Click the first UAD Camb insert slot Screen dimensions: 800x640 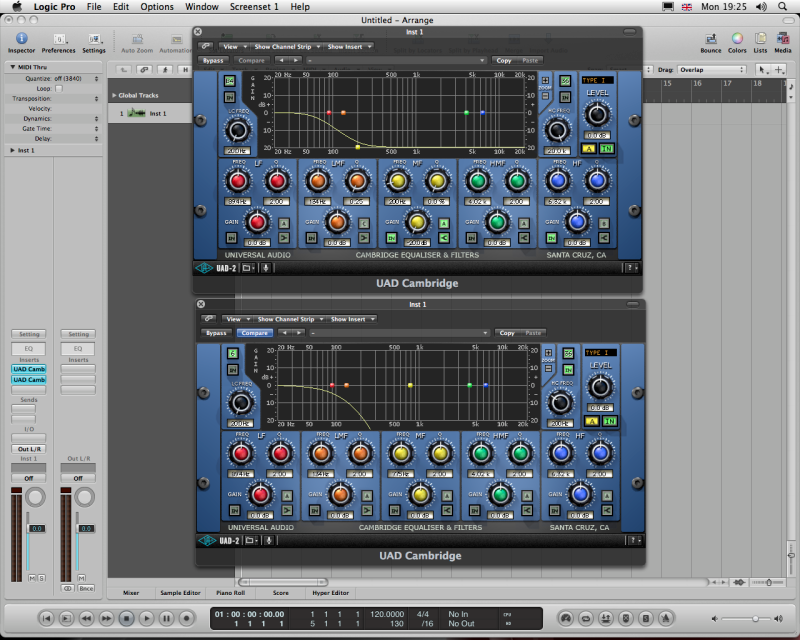29,369
